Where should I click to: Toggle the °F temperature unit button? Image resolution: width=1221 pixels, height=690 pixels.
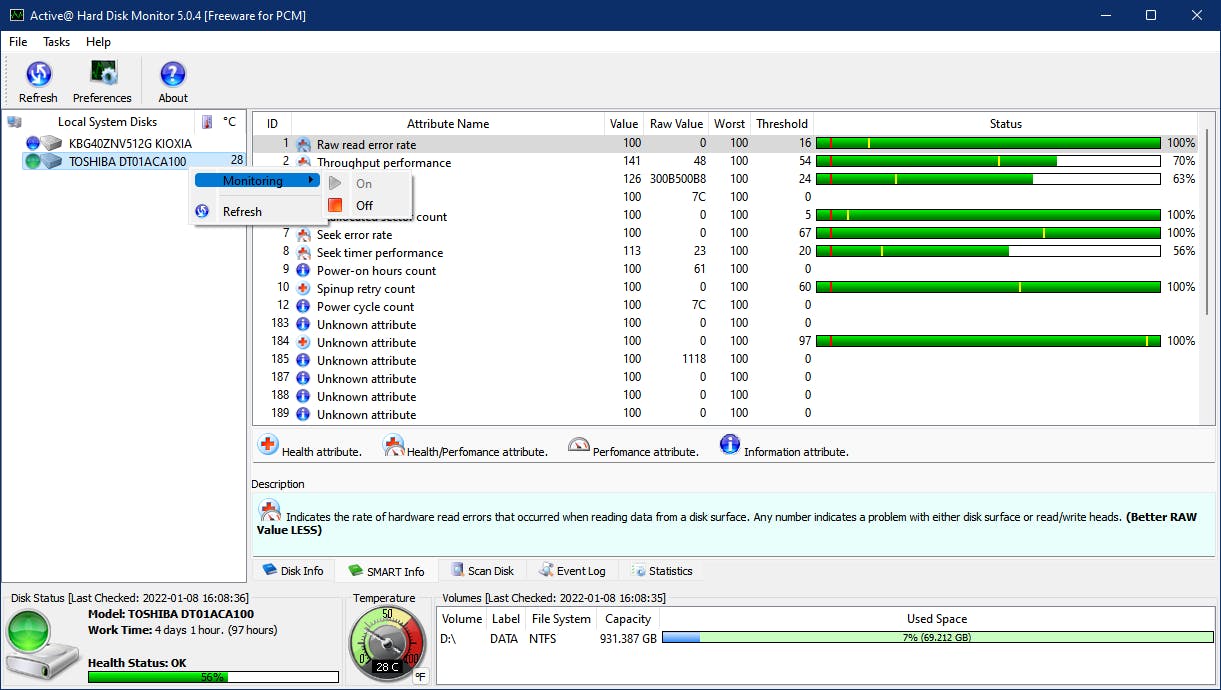421,677
